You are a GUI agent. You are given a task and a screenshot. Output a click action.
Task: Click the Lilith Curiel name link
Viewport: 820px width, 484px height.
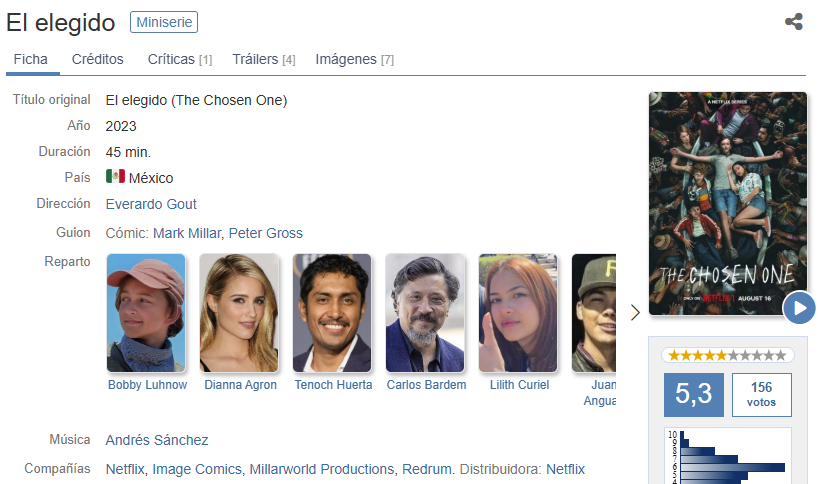pyautogui.click(x=519, y=385)
